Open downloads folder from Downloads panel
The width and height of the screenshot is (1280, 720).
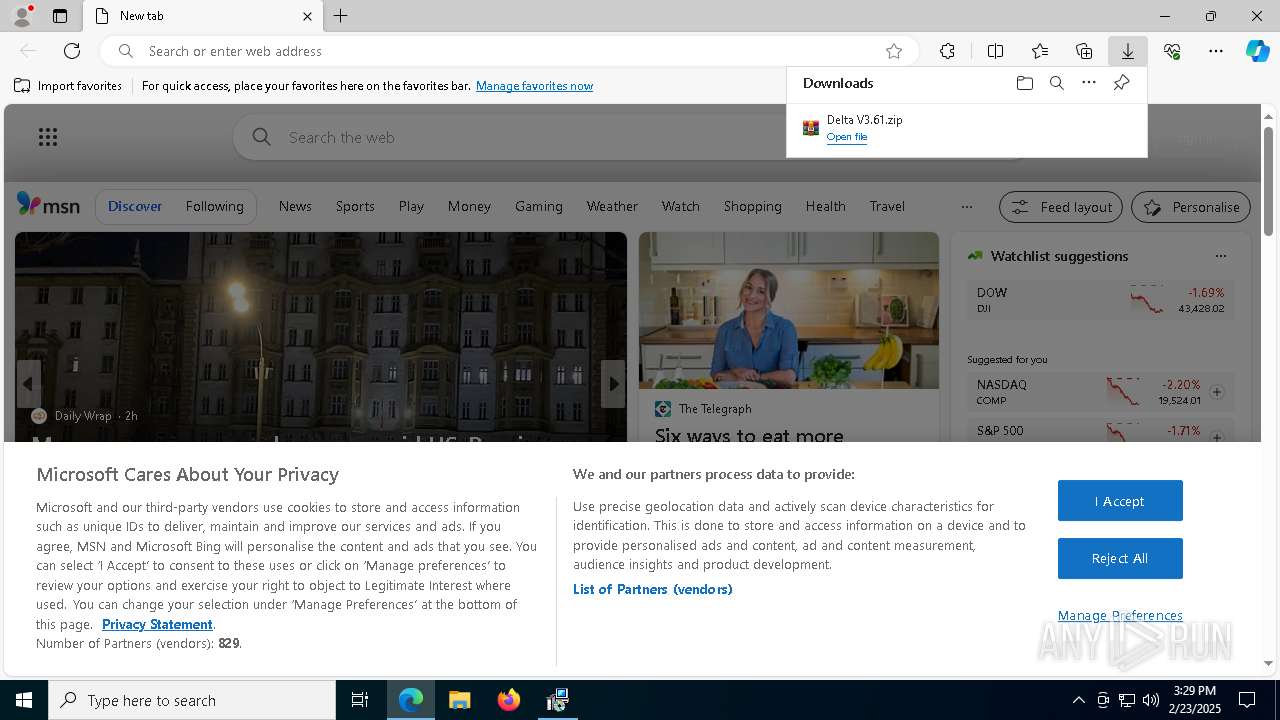tap(1024, 83)
